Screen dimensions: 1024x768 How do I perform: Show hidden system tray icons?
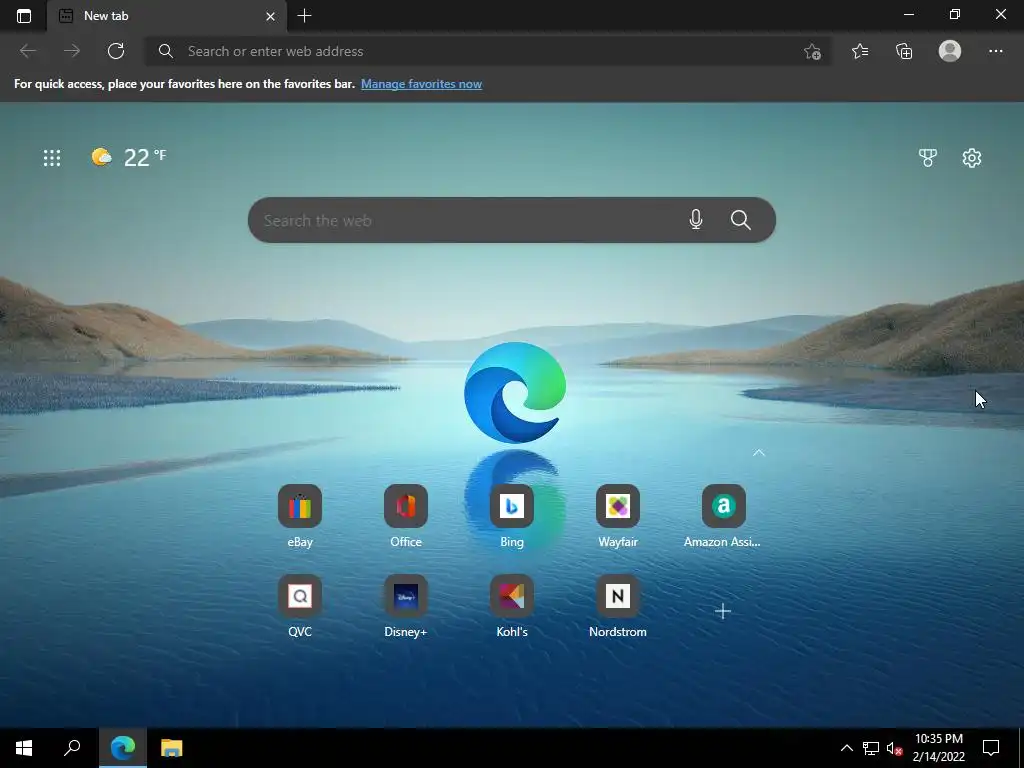click(x=846, y=748)
